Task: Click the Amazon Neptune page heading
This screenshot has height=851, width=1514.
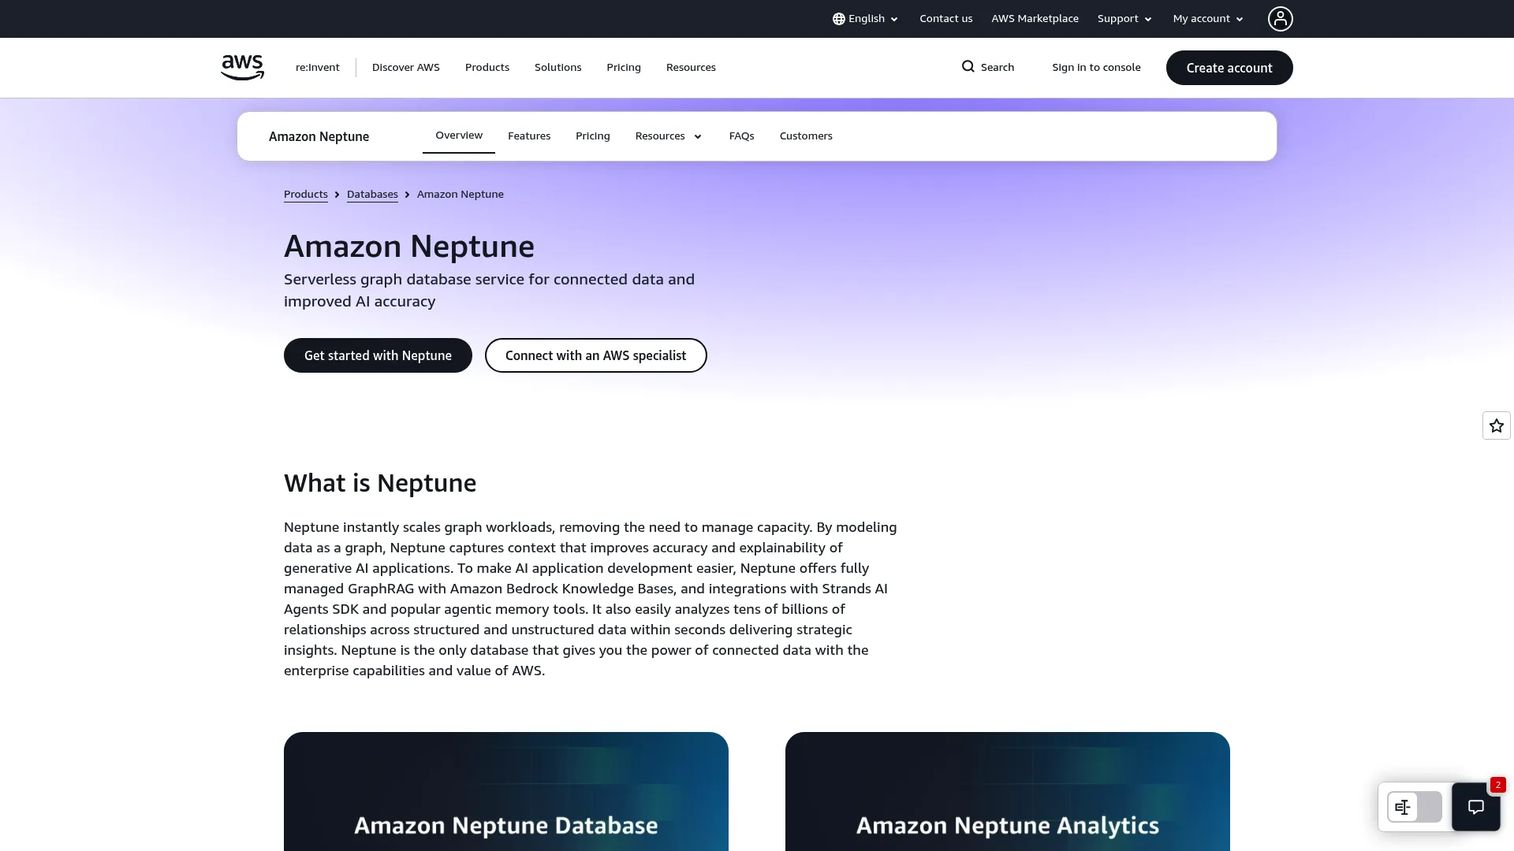Action: (x=409, y=246)
